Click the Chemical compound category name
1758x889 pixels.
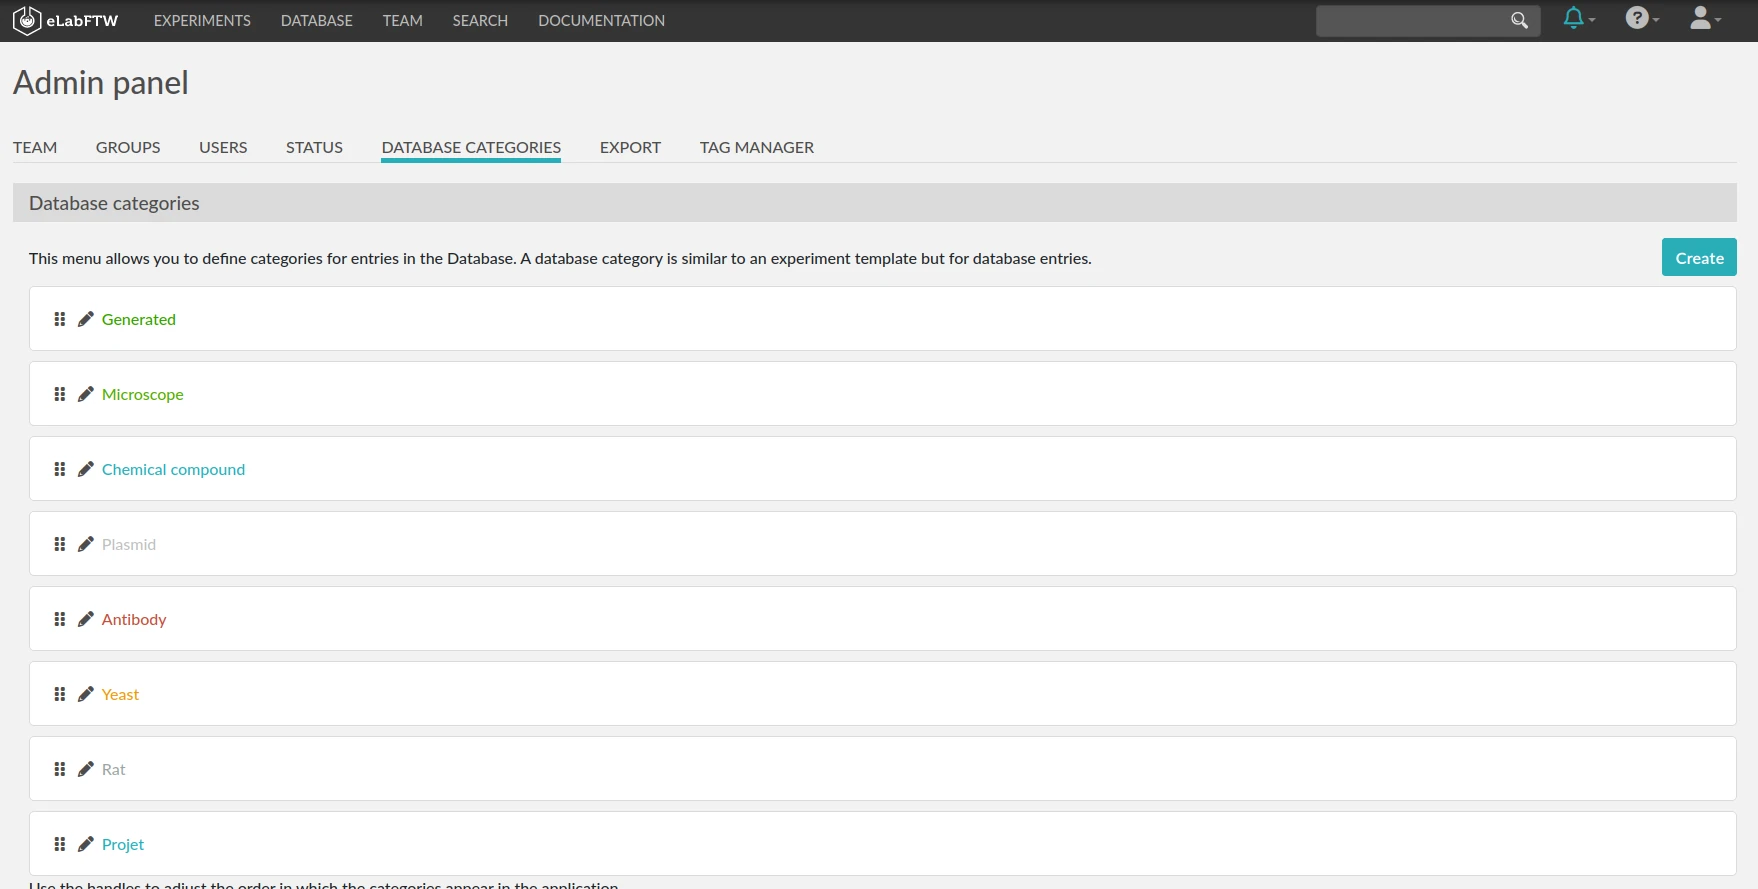[173, 469]
